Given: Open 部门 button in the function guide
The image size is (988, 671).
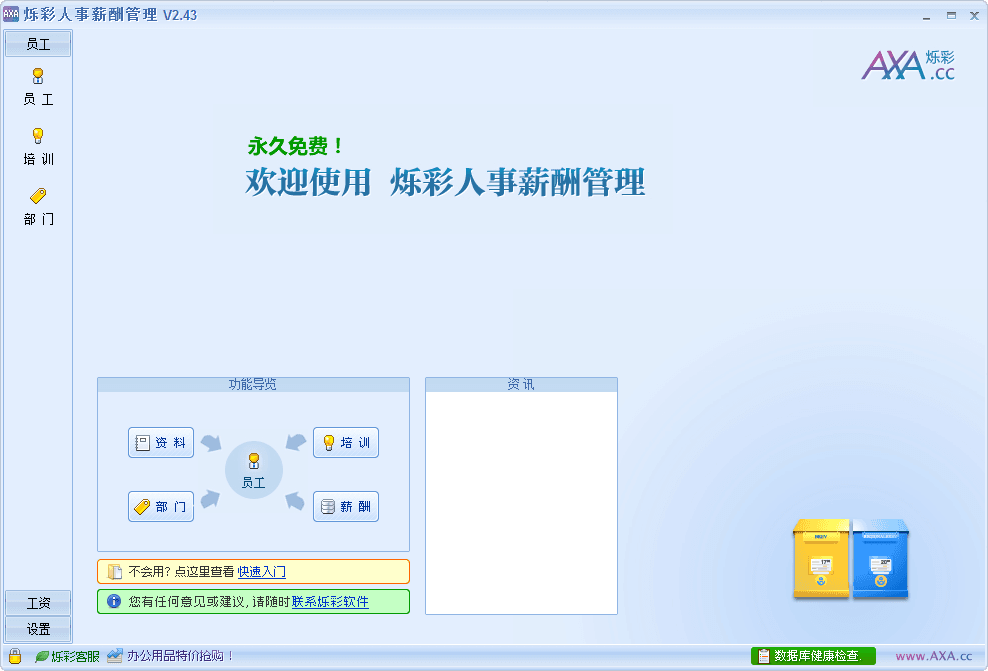Looking at the screenshot, I should coord(161,507).
